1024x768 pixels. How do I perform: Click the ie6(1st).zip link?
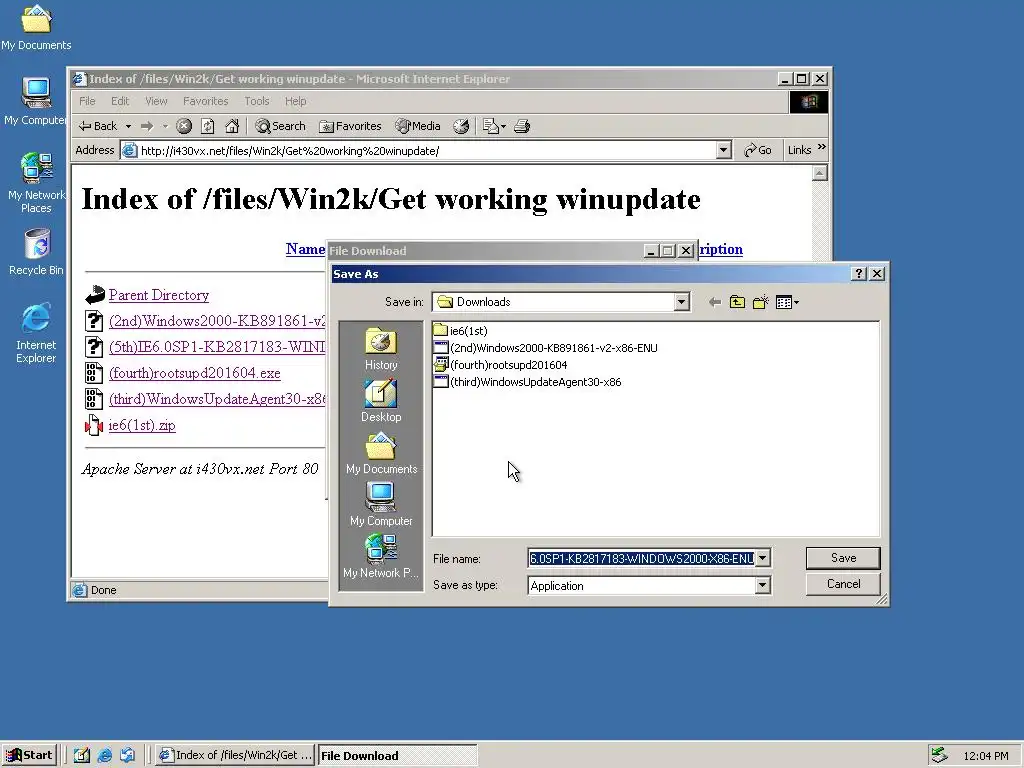pos(142,425)
